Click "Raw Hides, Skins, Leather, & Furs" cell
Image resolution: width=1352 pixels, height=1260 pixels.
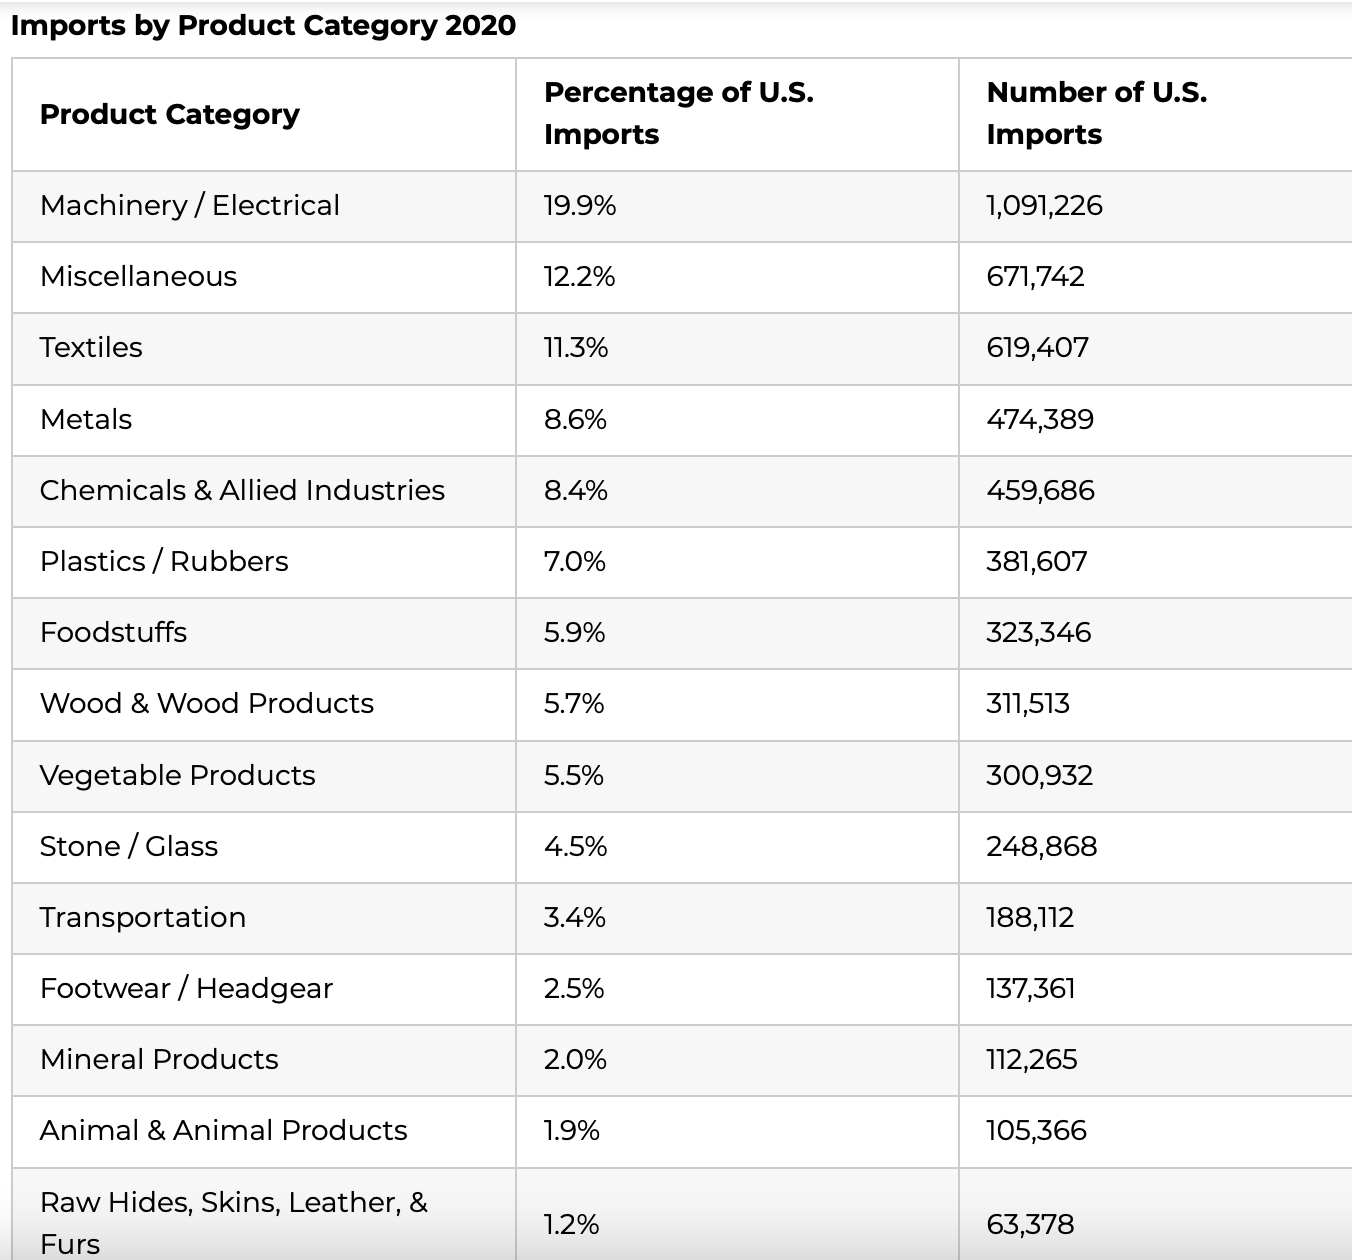click(x=233, y=1222)
